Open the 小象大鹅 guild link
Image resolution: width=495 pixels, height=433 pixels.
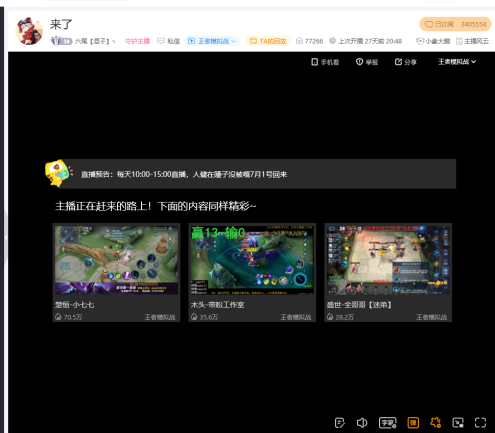[x=433, y=41]
